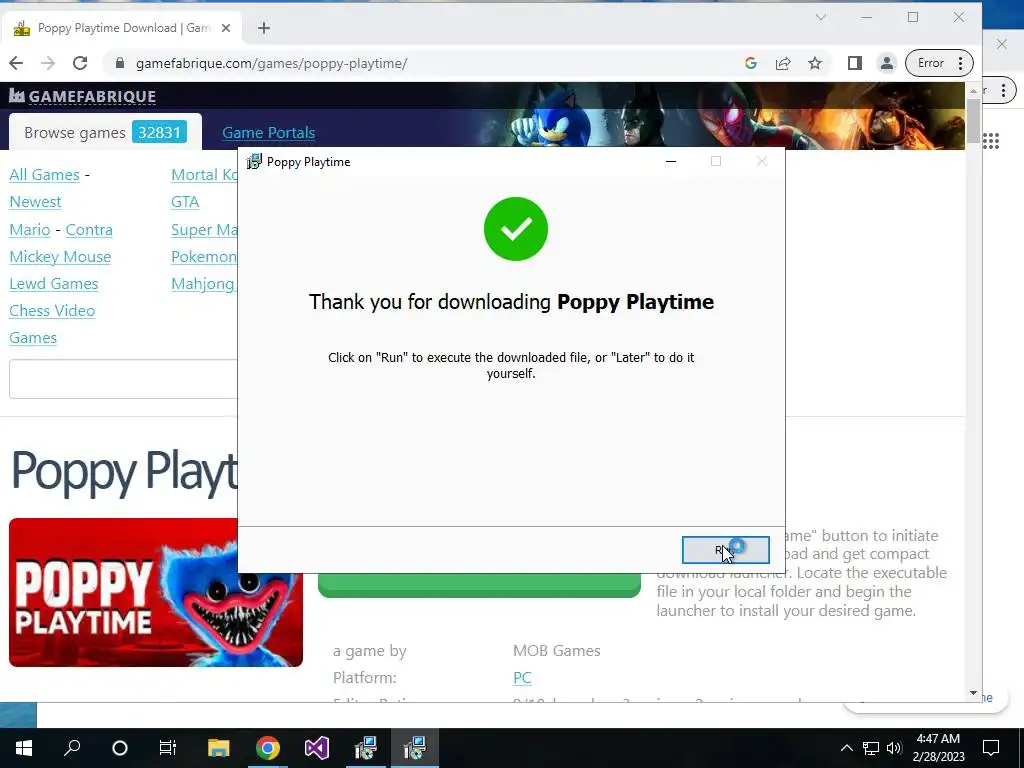Click the address bar URL
Image resolution: width=1024 pixels, height=768 pixels.
point(271,63)
